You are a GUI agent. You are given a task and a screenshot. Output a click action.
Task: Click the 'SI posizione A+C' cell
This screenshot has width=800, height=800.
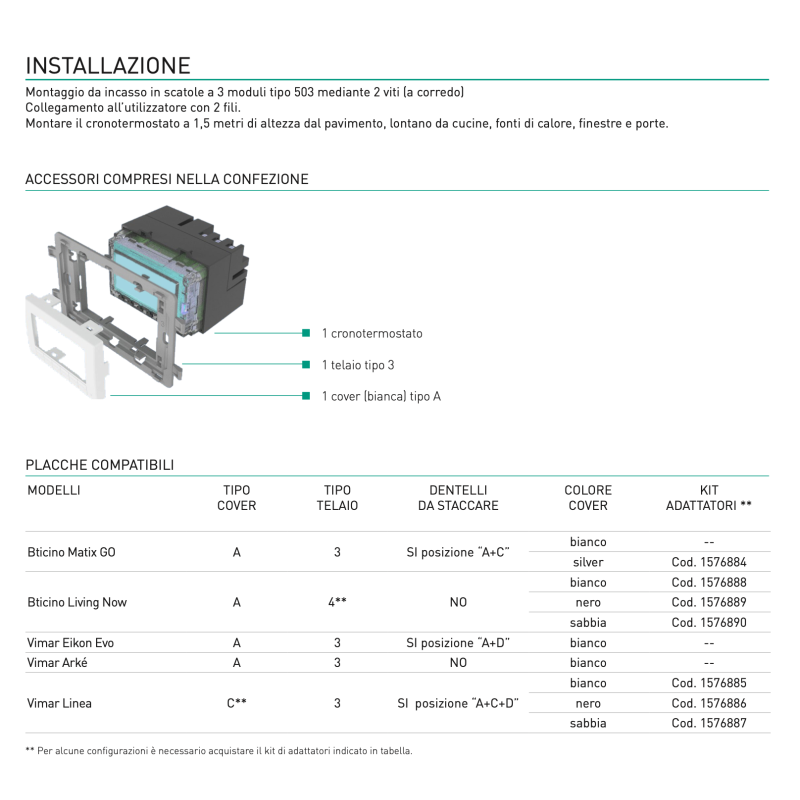click(x=458, y=552)
